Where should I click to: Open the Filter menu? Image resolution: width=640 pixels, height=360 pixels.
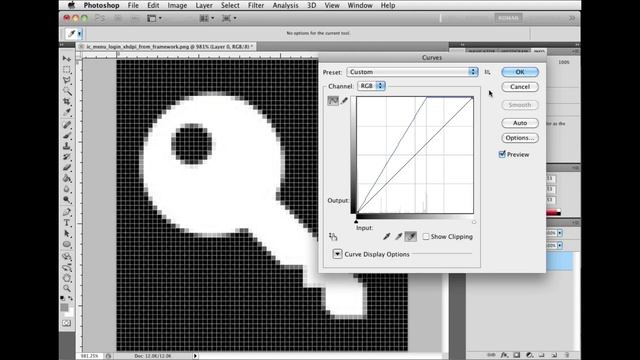(256, 5)
